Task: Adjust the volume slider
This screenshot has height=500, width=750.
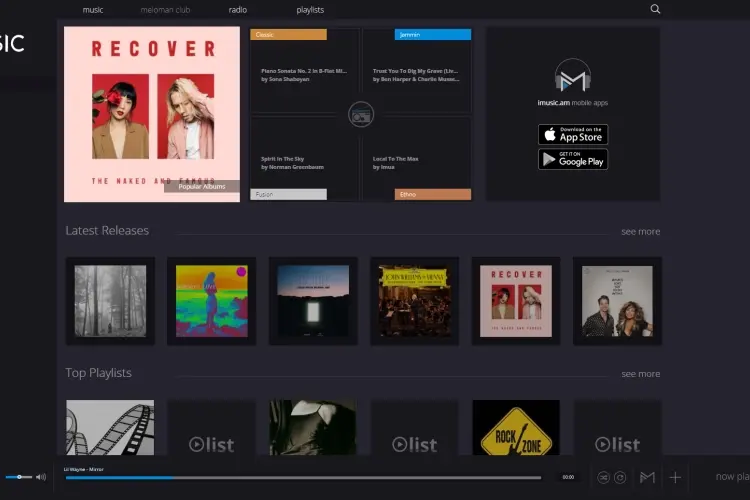Action: pos(19,477)
